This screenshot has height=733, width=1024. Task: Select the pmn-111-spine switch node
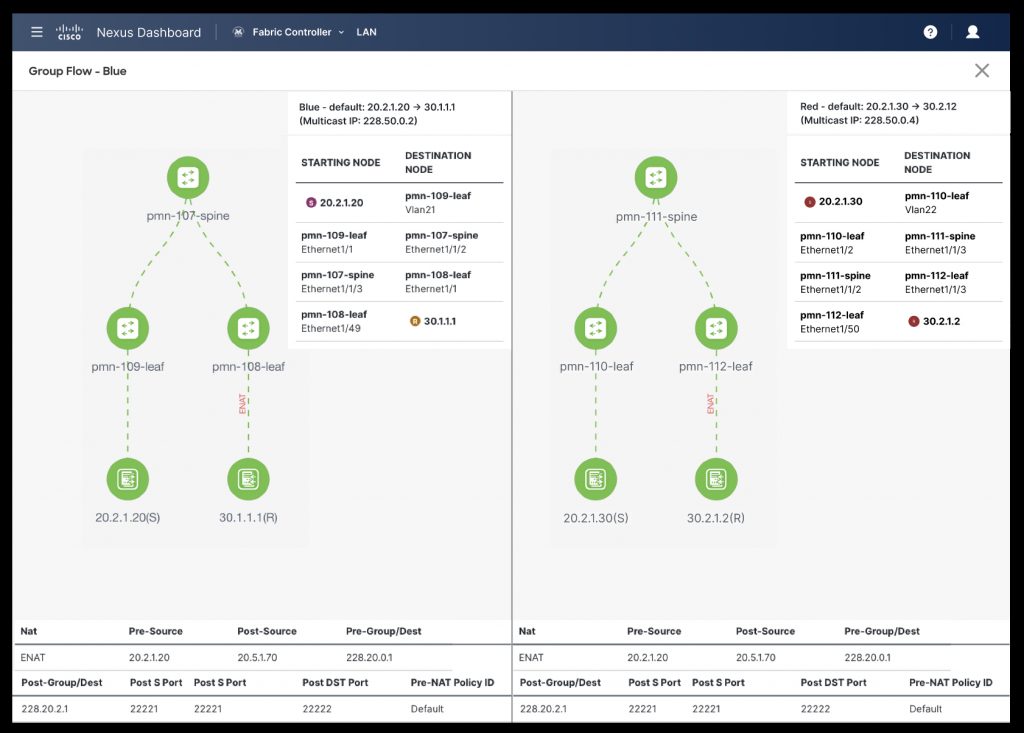pyautogui.click(x=656, y=178)
